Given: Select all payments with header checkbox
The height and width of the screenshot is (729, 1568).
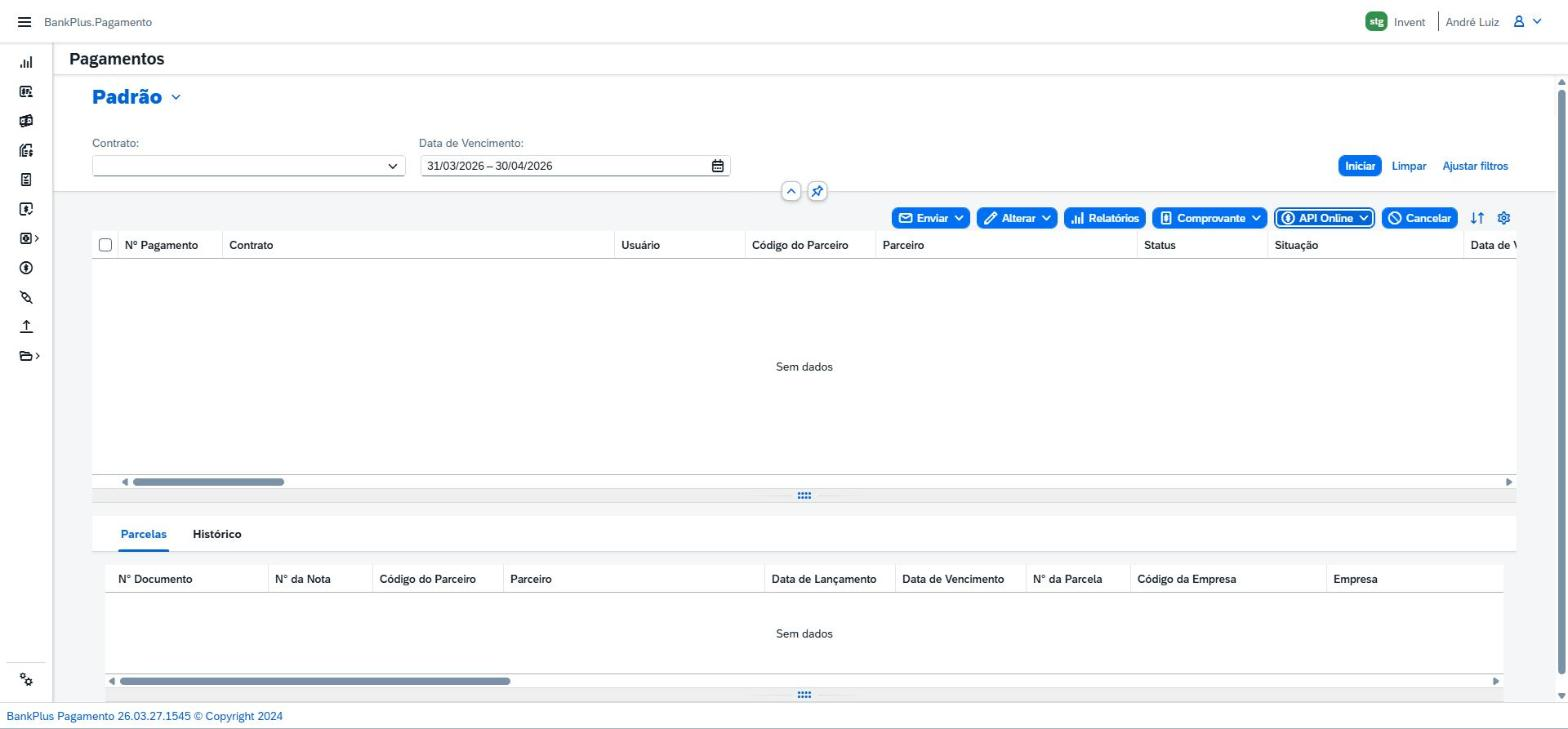Looking at the screenshot, I should (105, 245).
